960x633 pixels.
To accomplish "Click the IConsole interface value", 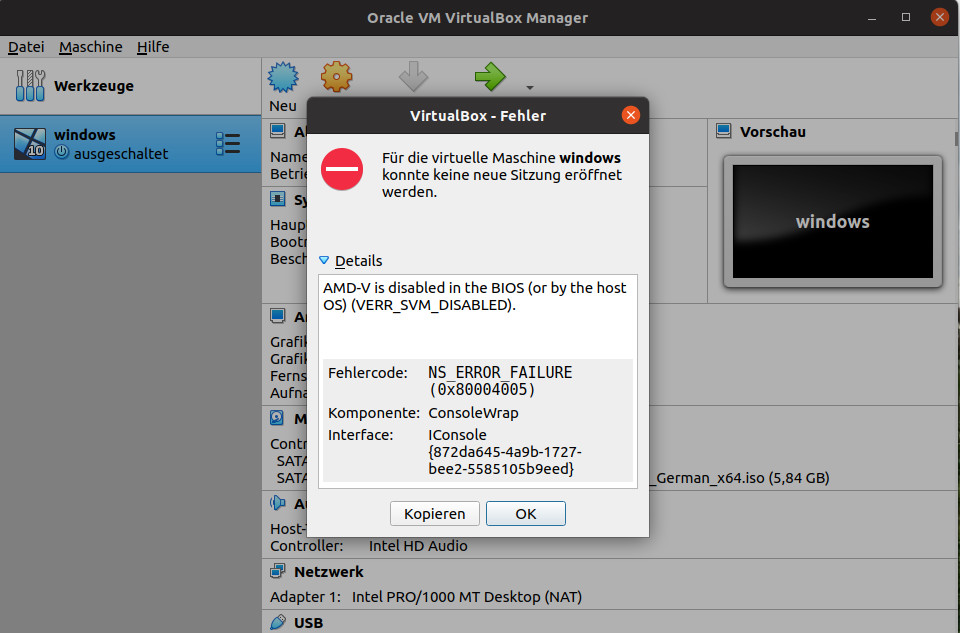I will 505,452.
